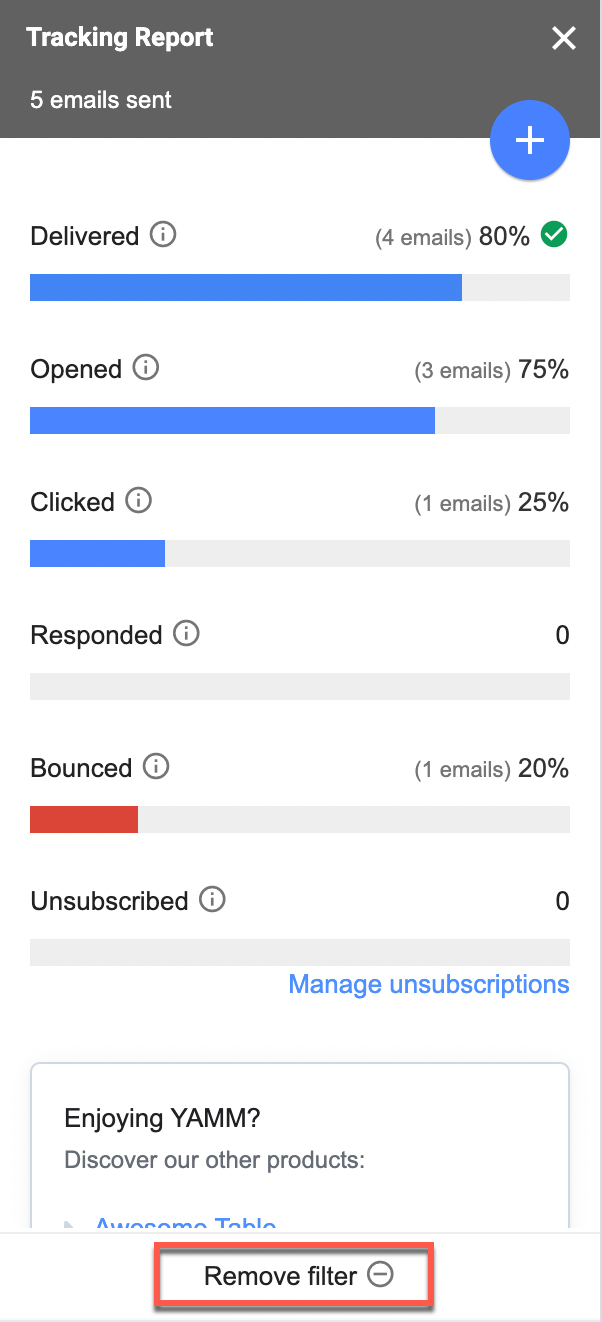
Task: Open the blue plus action button
Action: tap(529, 140)
